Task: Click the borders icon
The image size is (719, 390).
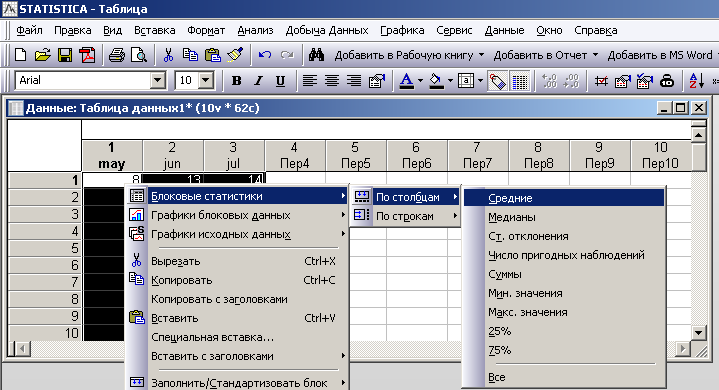Action: pyautogui.click(x=466, y=81)
